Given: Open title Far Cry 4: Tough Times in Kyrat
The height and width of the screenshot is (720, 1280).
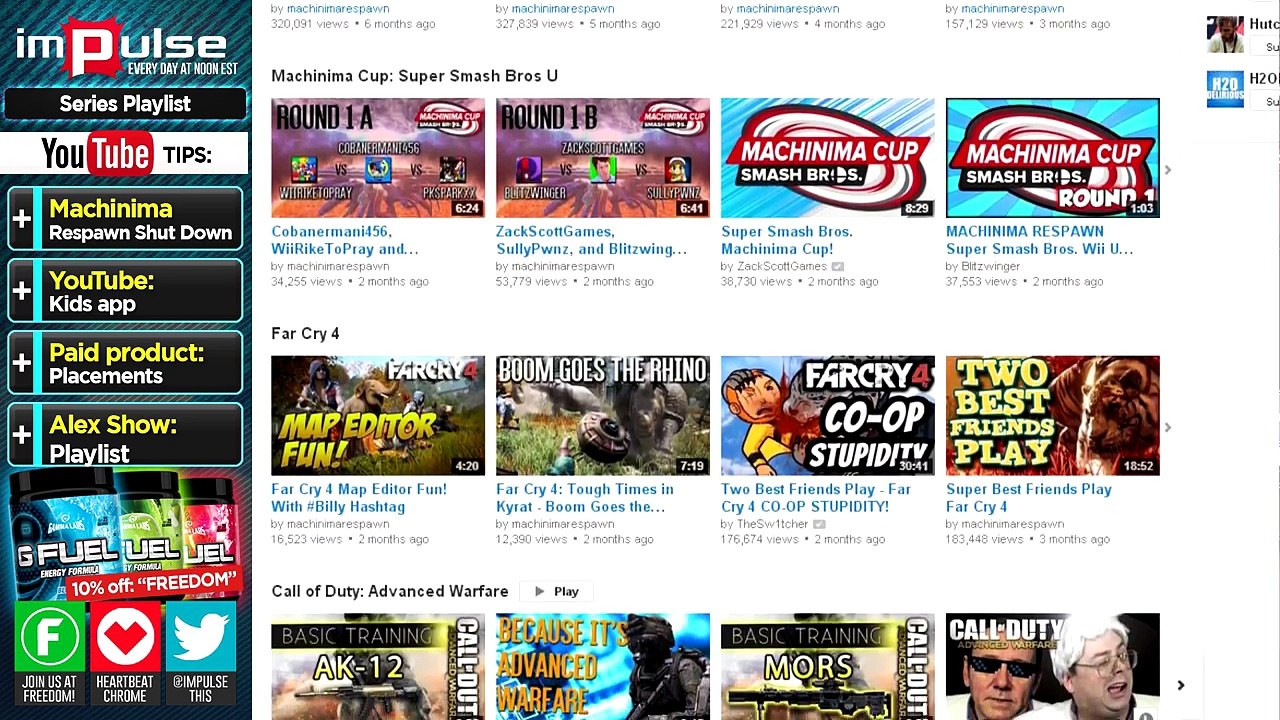Looking at the screenshot, I should pyautogui.click(x=585, y=499).
